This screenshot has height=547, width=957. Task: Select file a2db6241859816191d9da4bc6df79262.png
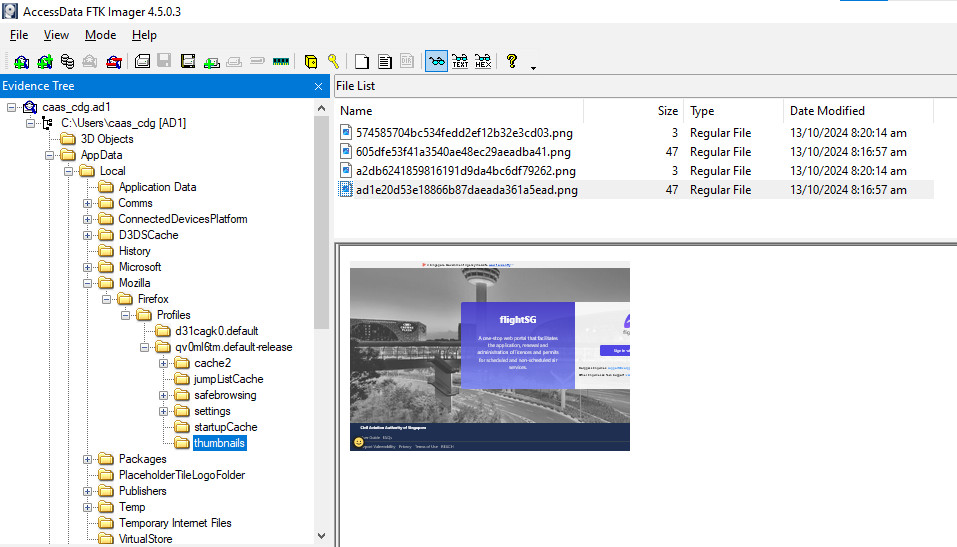coord(466,171)
